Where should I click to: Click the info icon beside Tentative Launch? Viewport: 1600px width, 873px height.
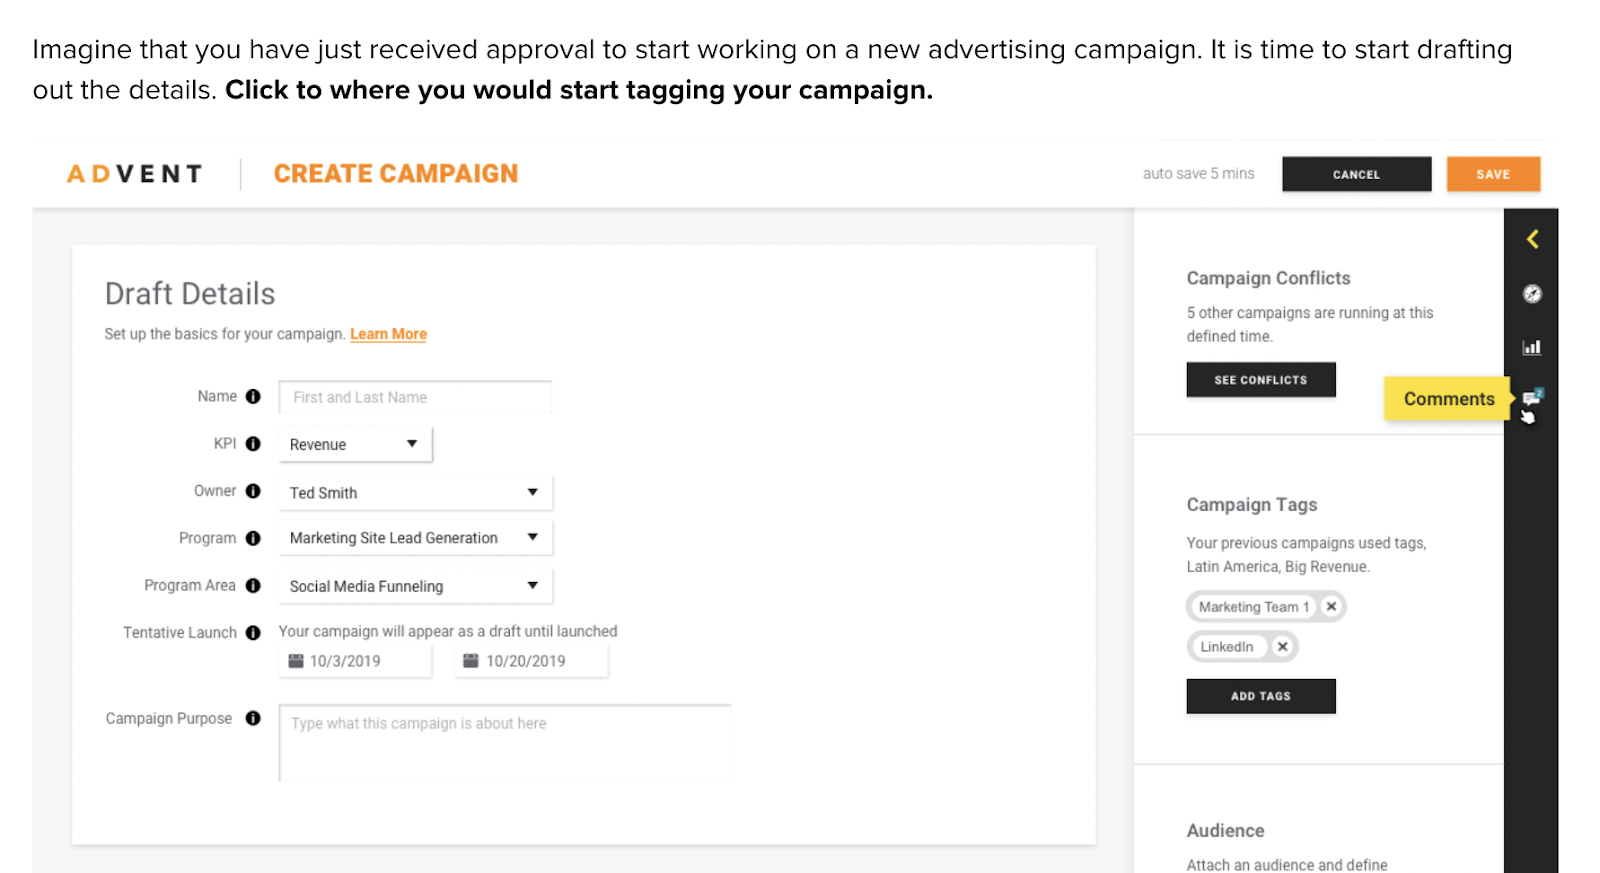click(x=253, y=632)
